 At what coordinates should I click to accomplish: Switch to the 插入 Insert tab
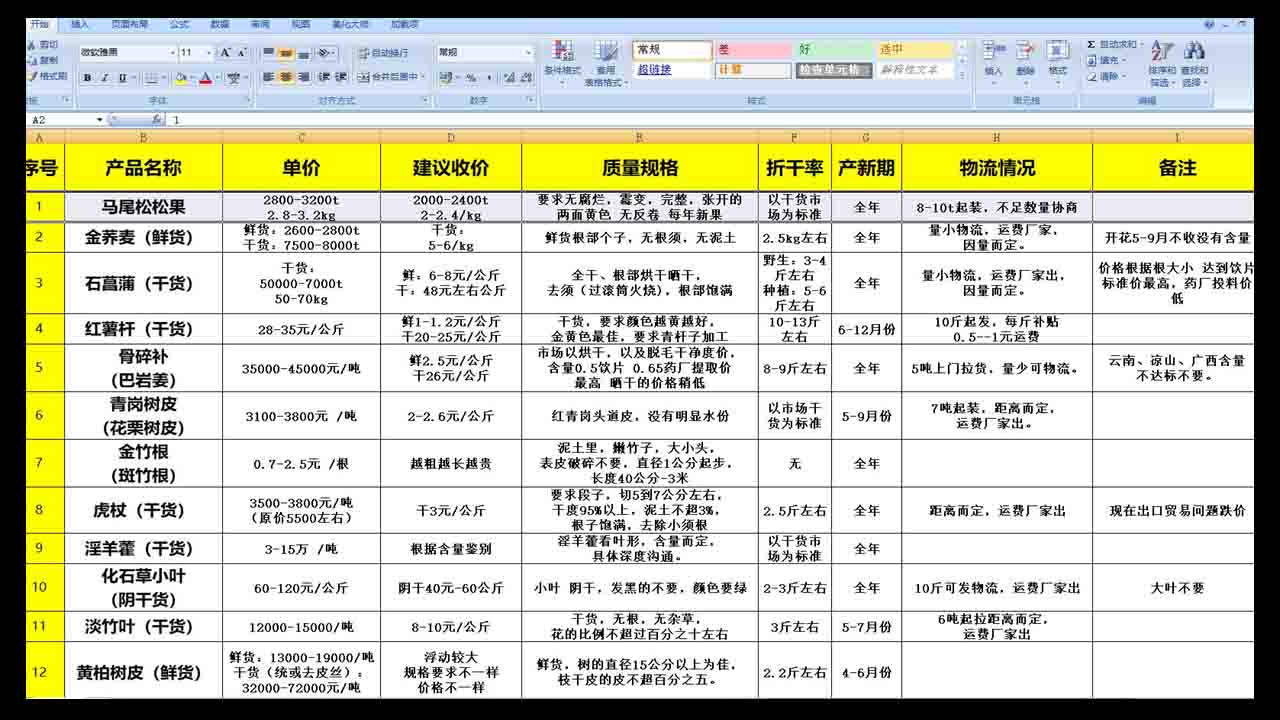click(80, 24)
